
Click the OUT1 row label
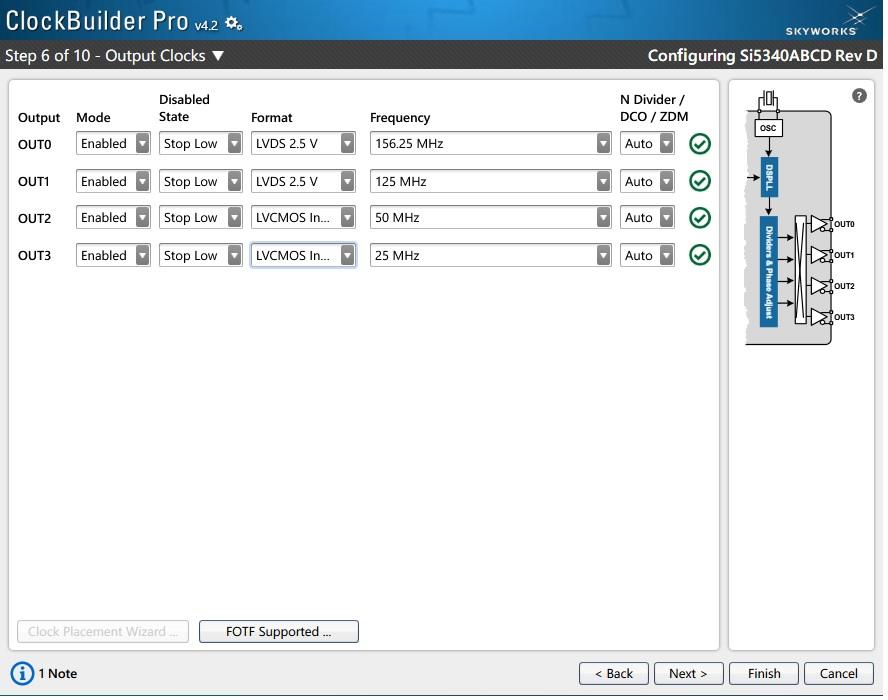pos(33,182)
